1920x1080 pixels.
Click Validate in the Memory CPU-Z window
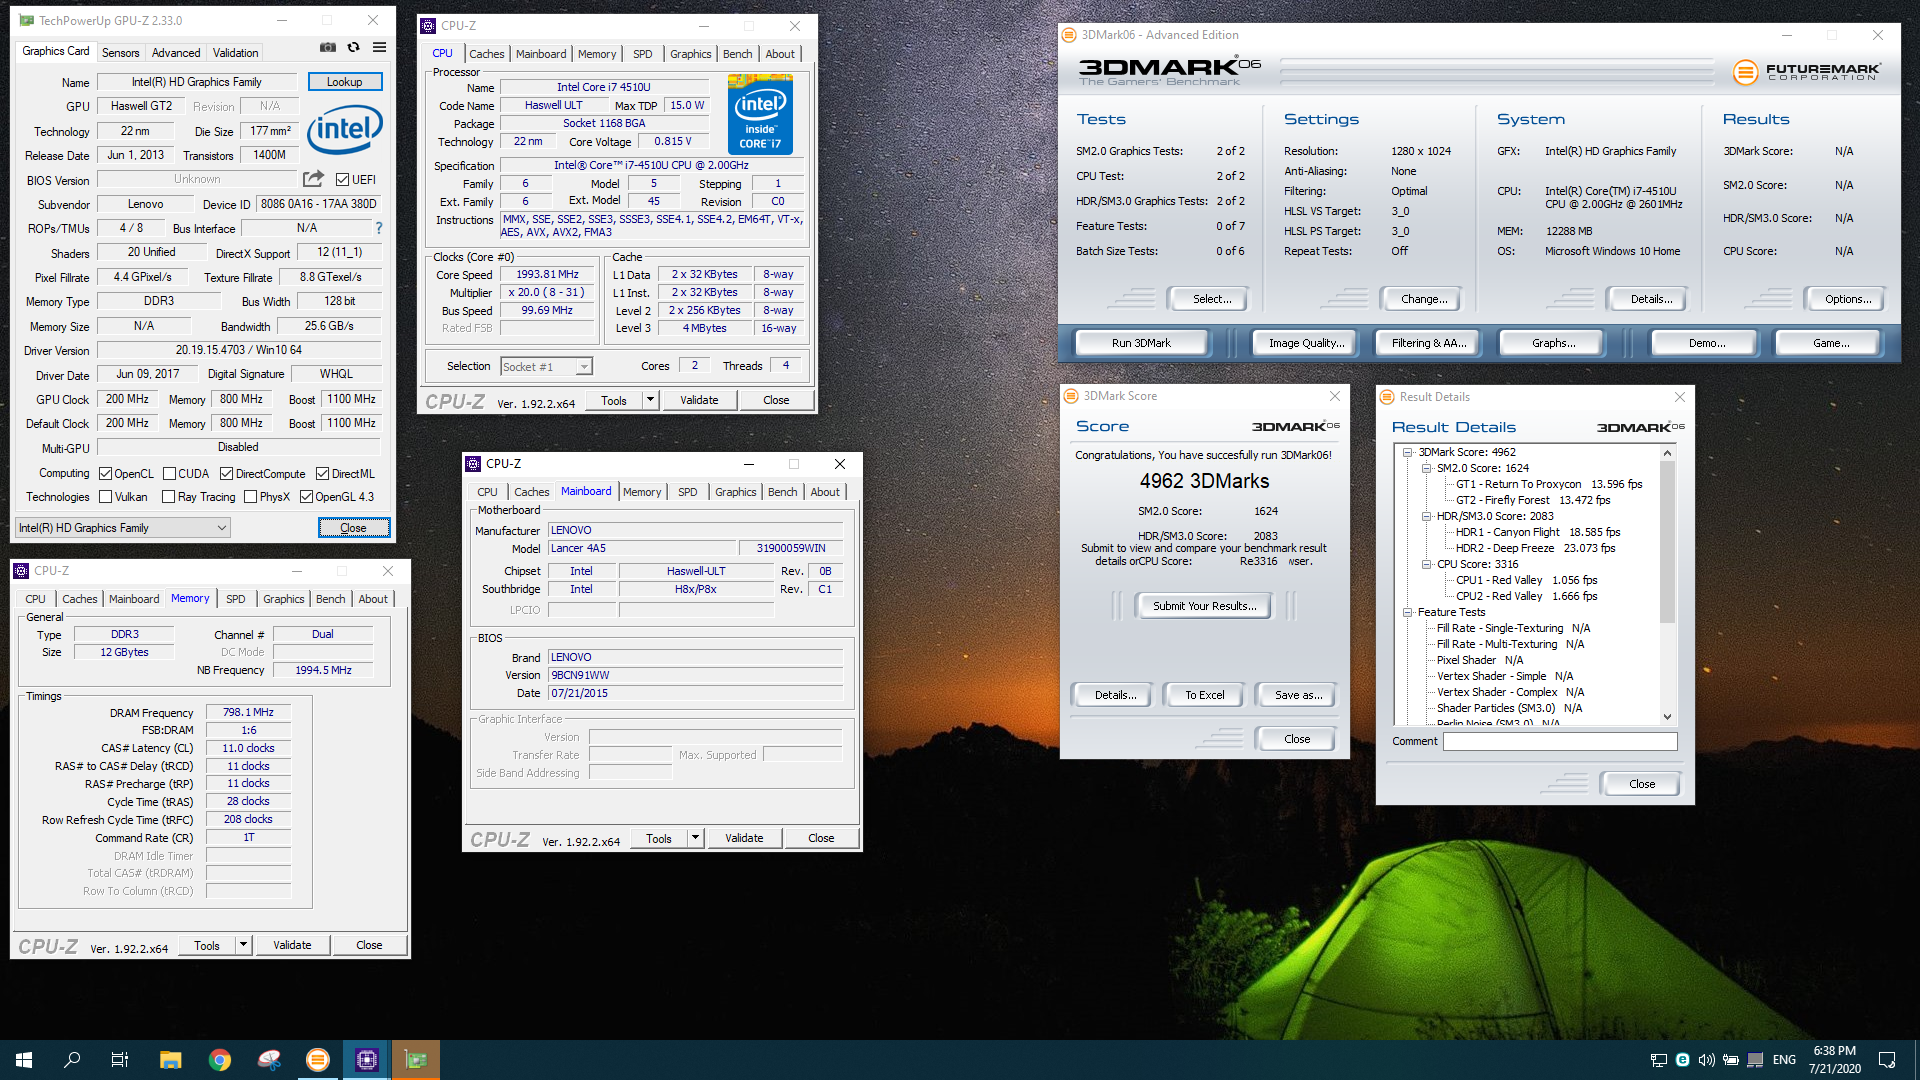[292, 945]
